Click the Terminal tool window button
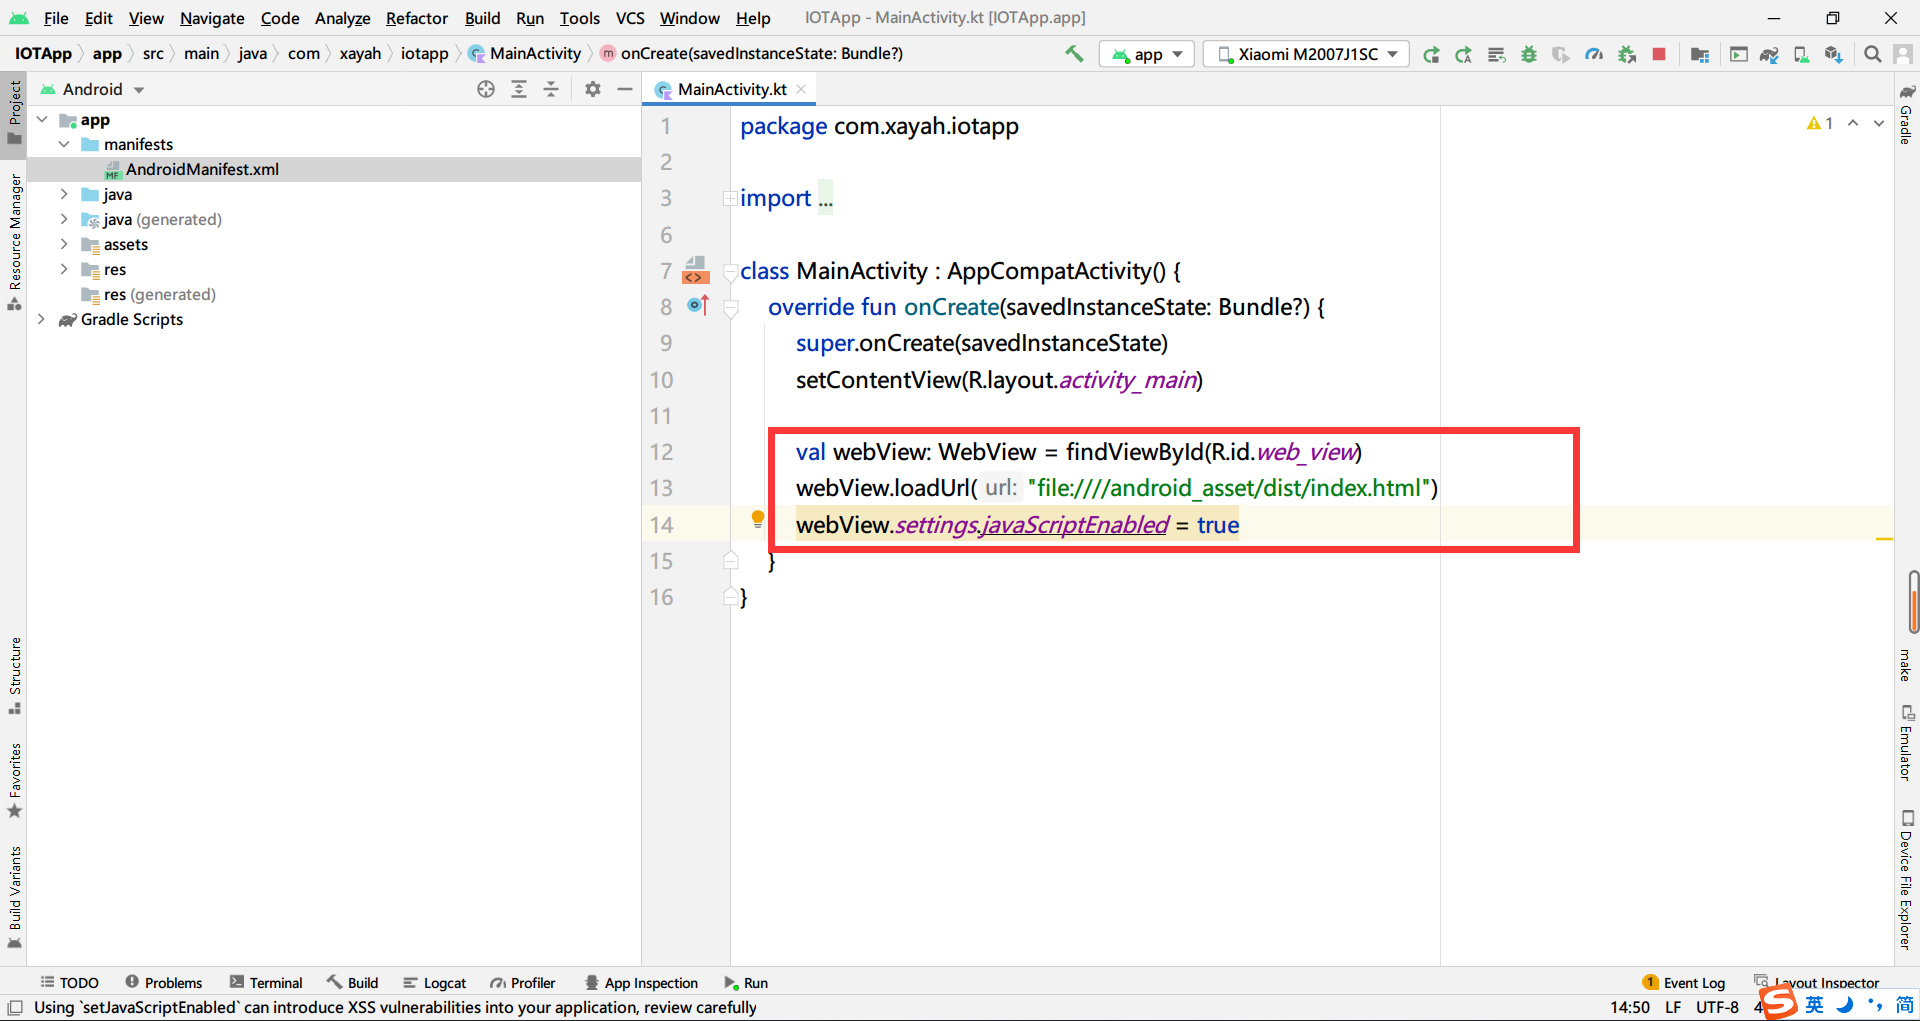 (x=266, y=983)
